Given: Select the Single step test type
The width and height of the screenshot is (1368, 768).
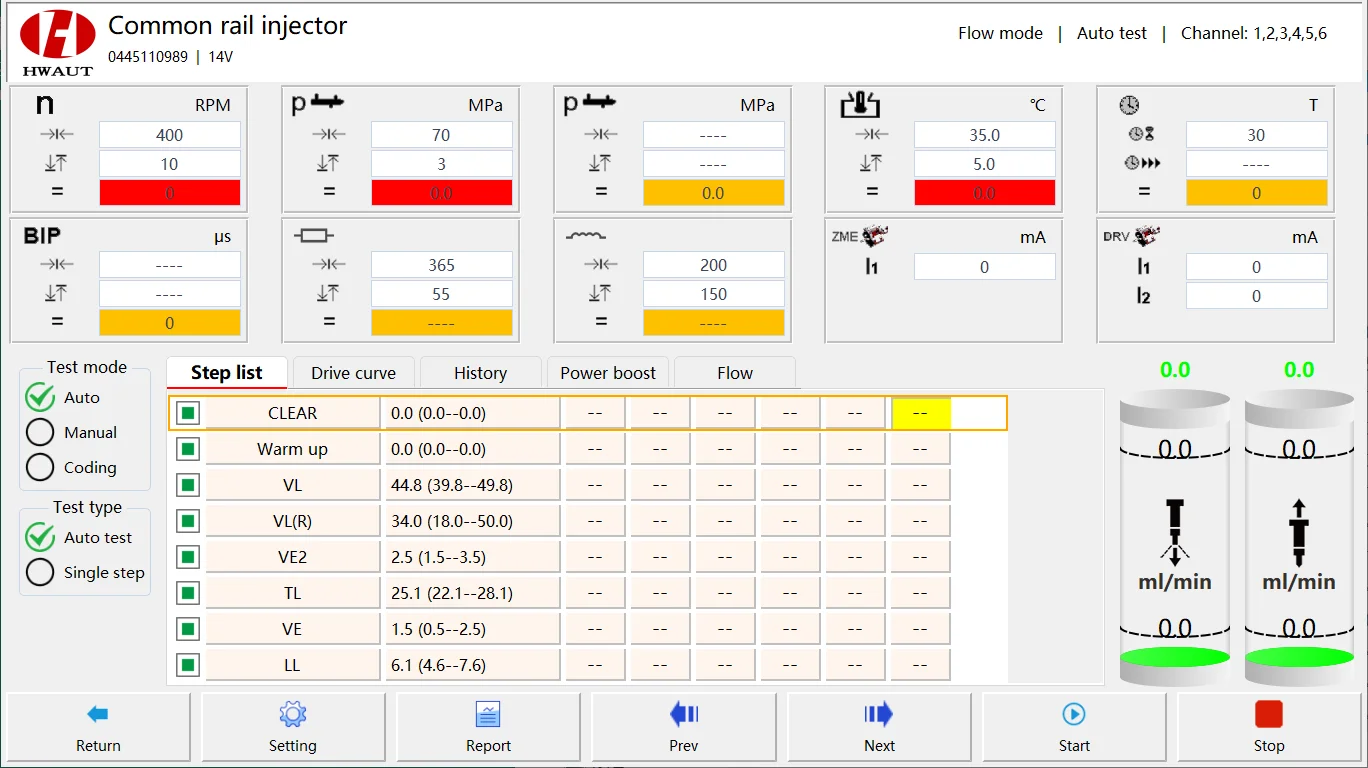Looking at the screenshot, I should pyautogui.click(x=41, y=573).
